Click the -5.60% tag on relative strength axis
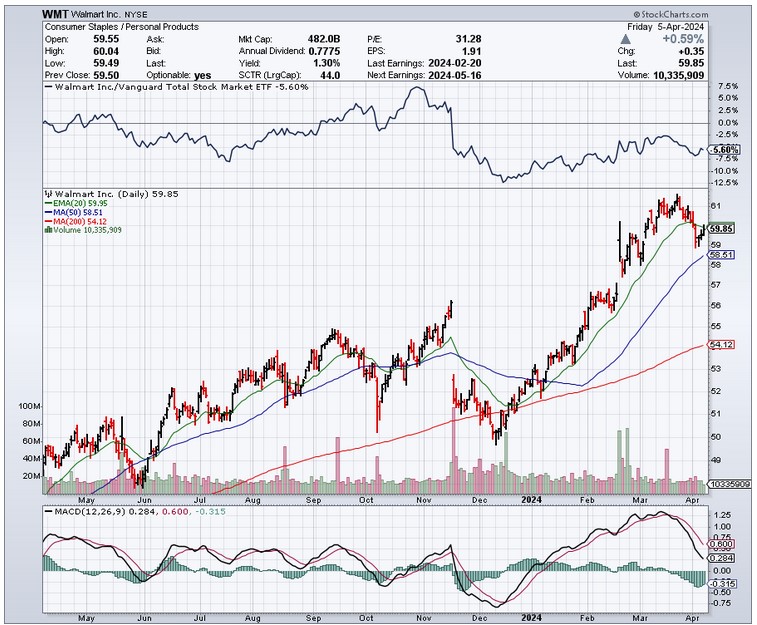The height and width of the screenshot is (625, 757). click(x=722, y=150)
